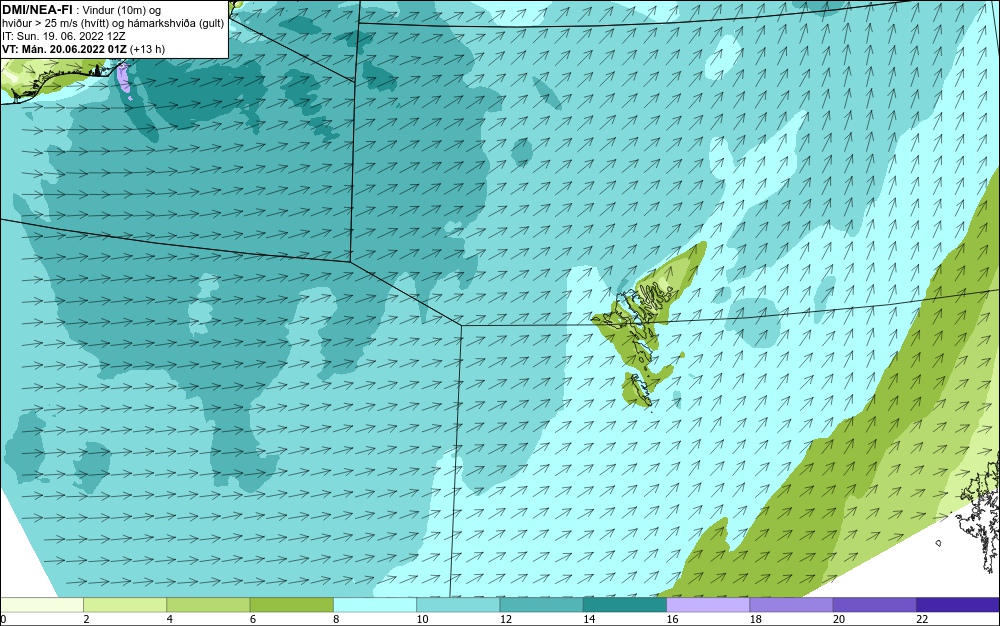Click the legend label '8'
The width and height of the screenshot is (1000, 626).
click(336, 619)
